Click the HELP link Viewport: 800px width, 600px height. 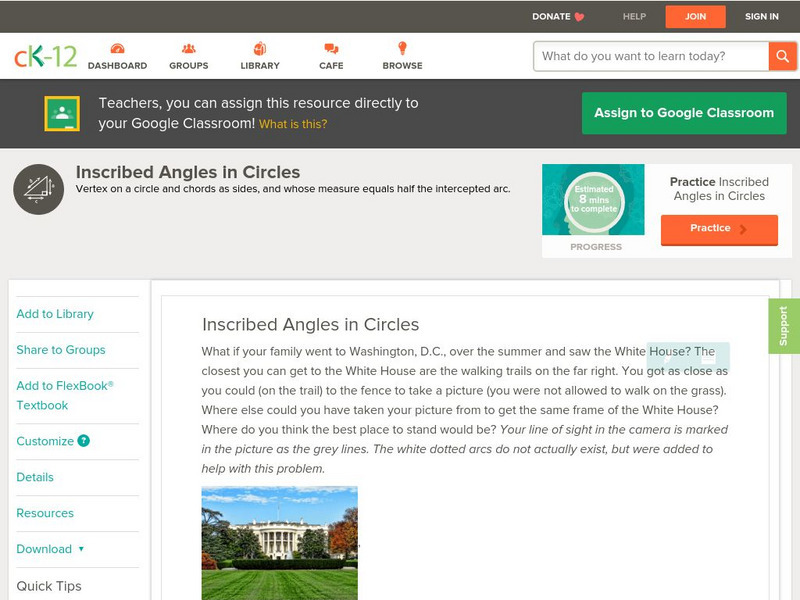point(634,16)
